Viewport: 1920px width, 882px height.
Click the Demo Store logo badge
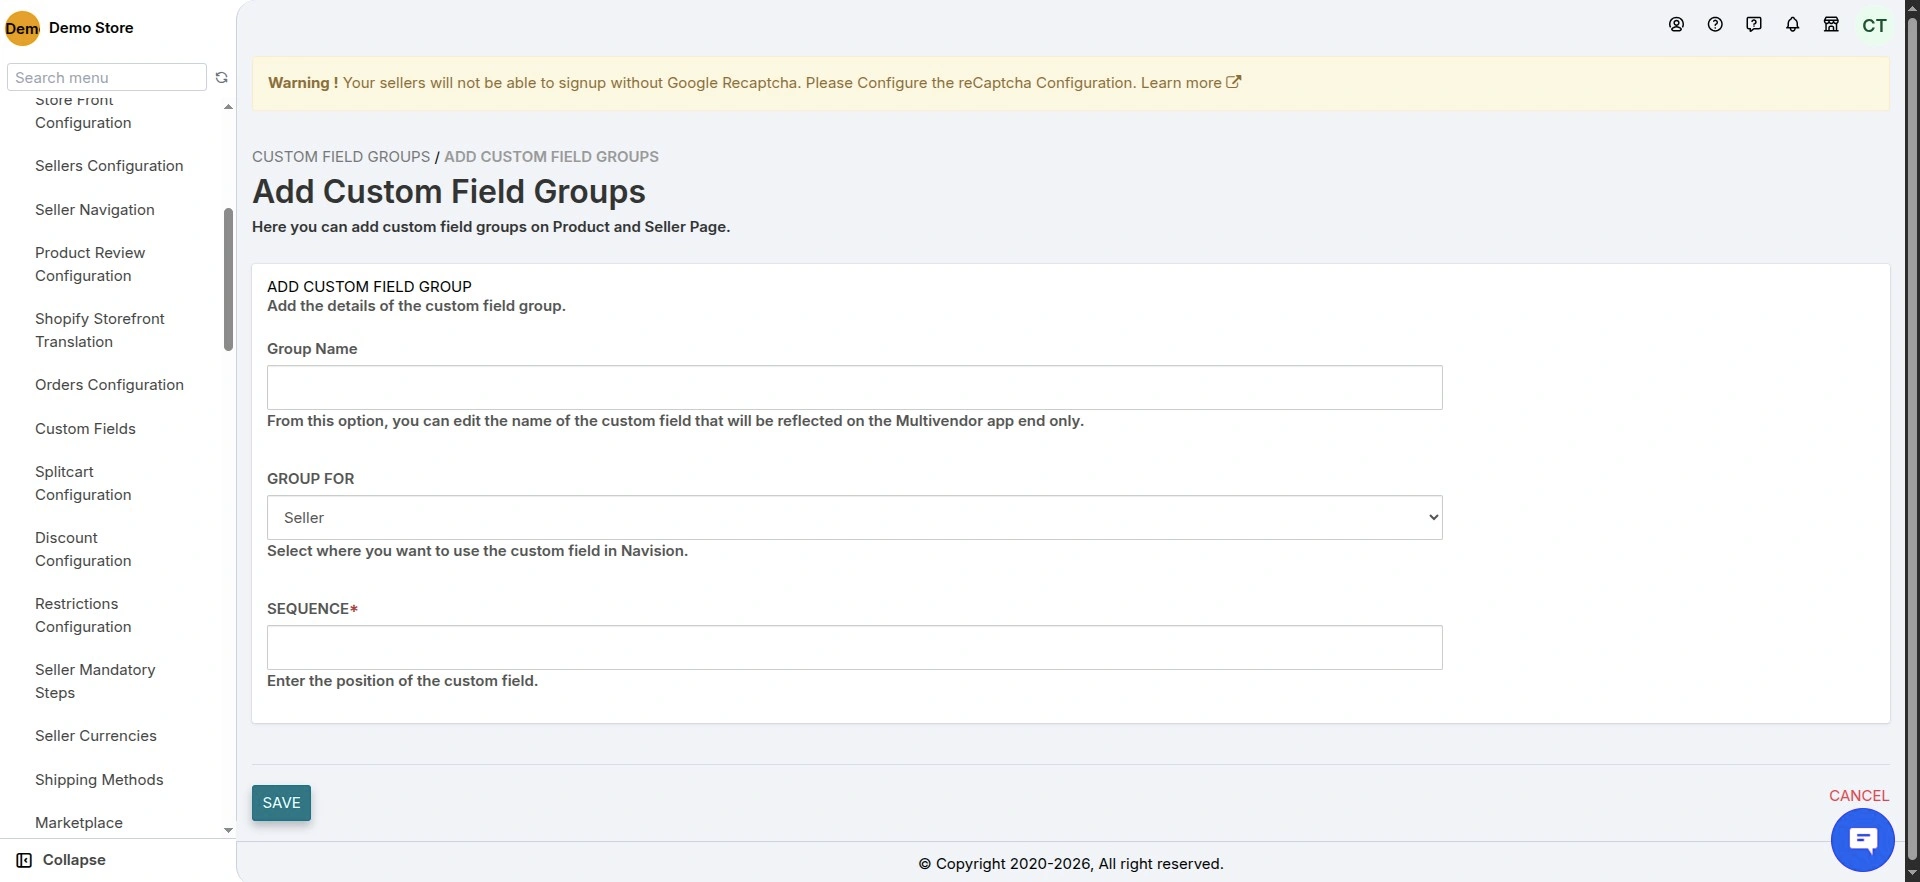click(x=22, y=28)
